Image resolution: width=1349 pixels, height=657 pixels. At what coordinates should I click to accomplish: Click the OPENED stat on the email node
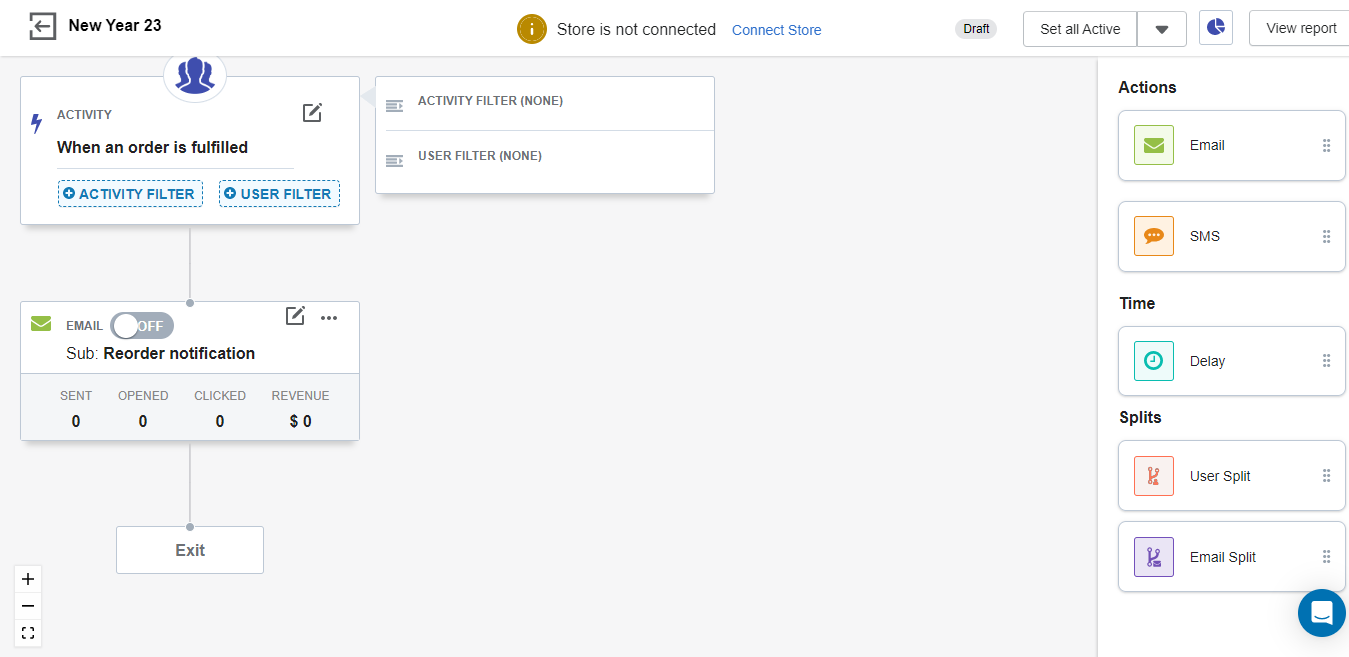(143, 408)
